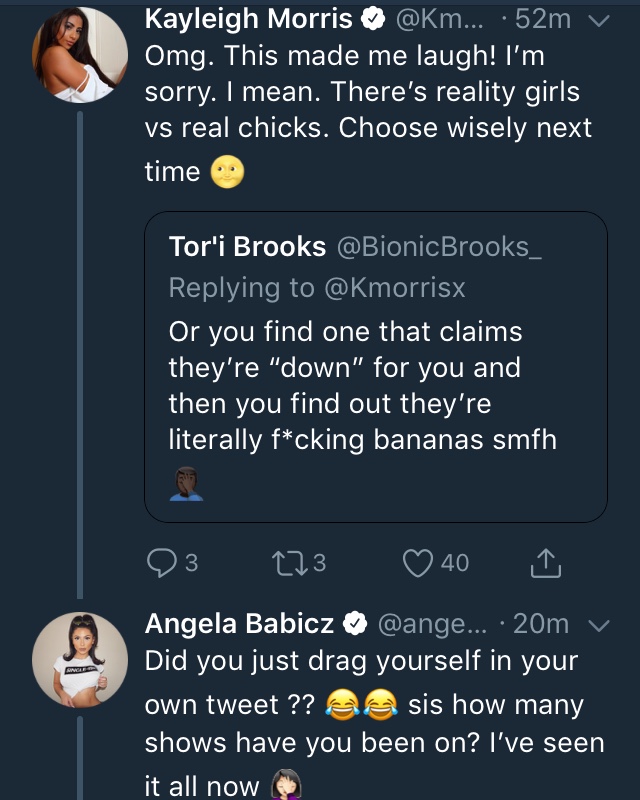Open @Kmorrisx mention in quoted reply
Viewport: 640px width, 800px height.
tap(395, 288)
